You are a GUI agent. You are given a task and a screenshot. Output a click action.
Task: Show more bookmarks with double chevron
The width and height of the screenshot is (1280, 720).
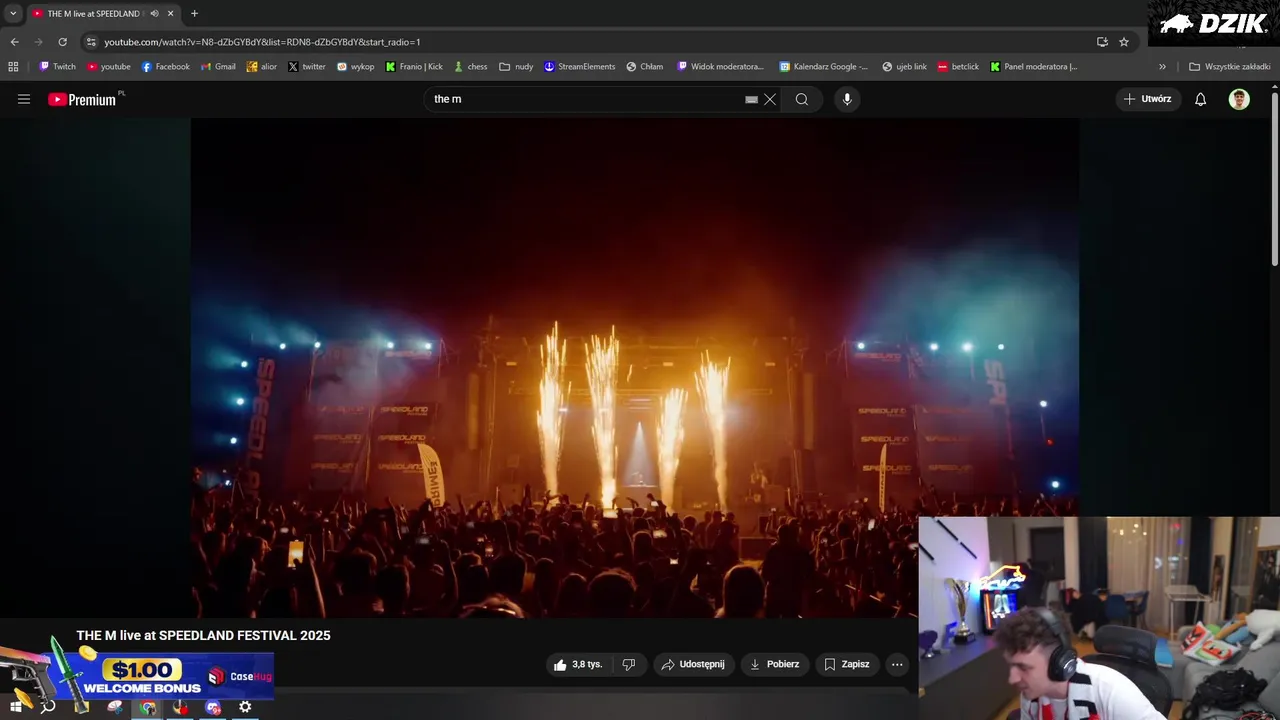1162,67
